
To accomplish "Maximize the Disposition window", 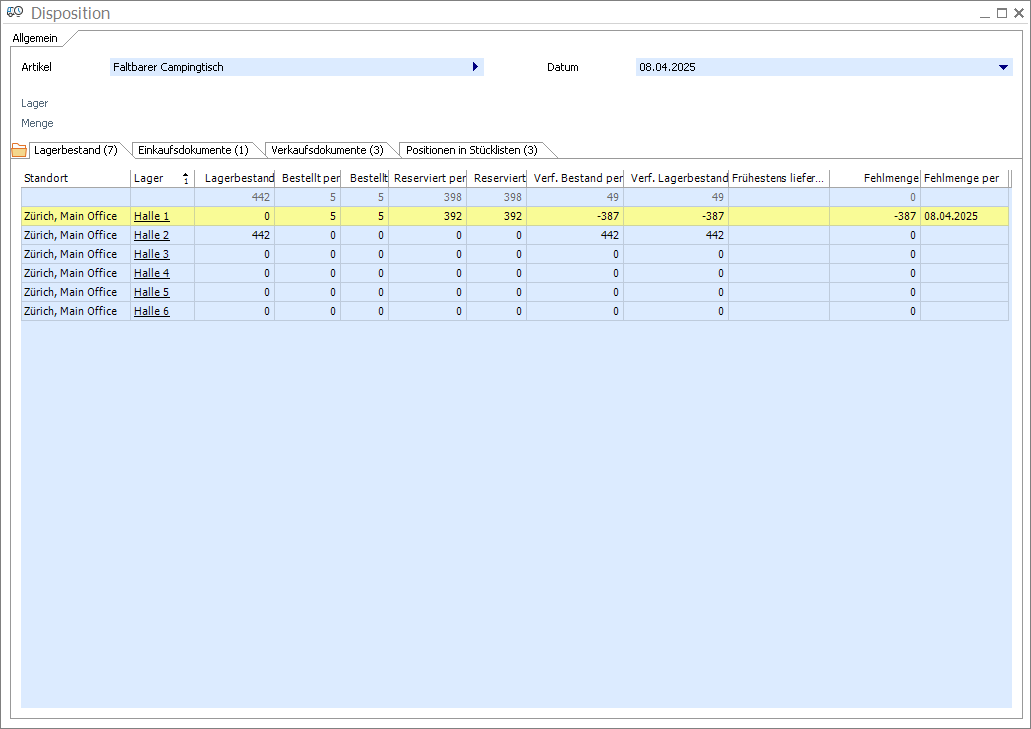I will [x=1002, y=13].
